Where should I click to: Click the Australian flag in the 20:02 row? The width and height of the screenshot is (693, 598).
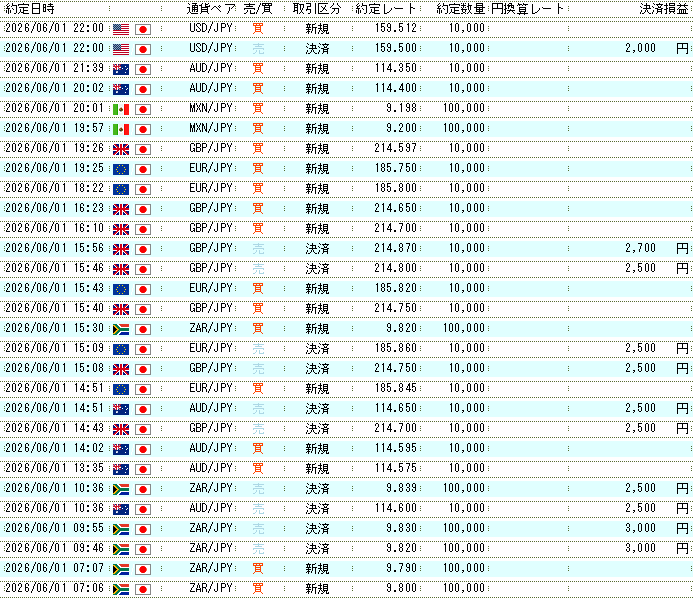[121, 89]
